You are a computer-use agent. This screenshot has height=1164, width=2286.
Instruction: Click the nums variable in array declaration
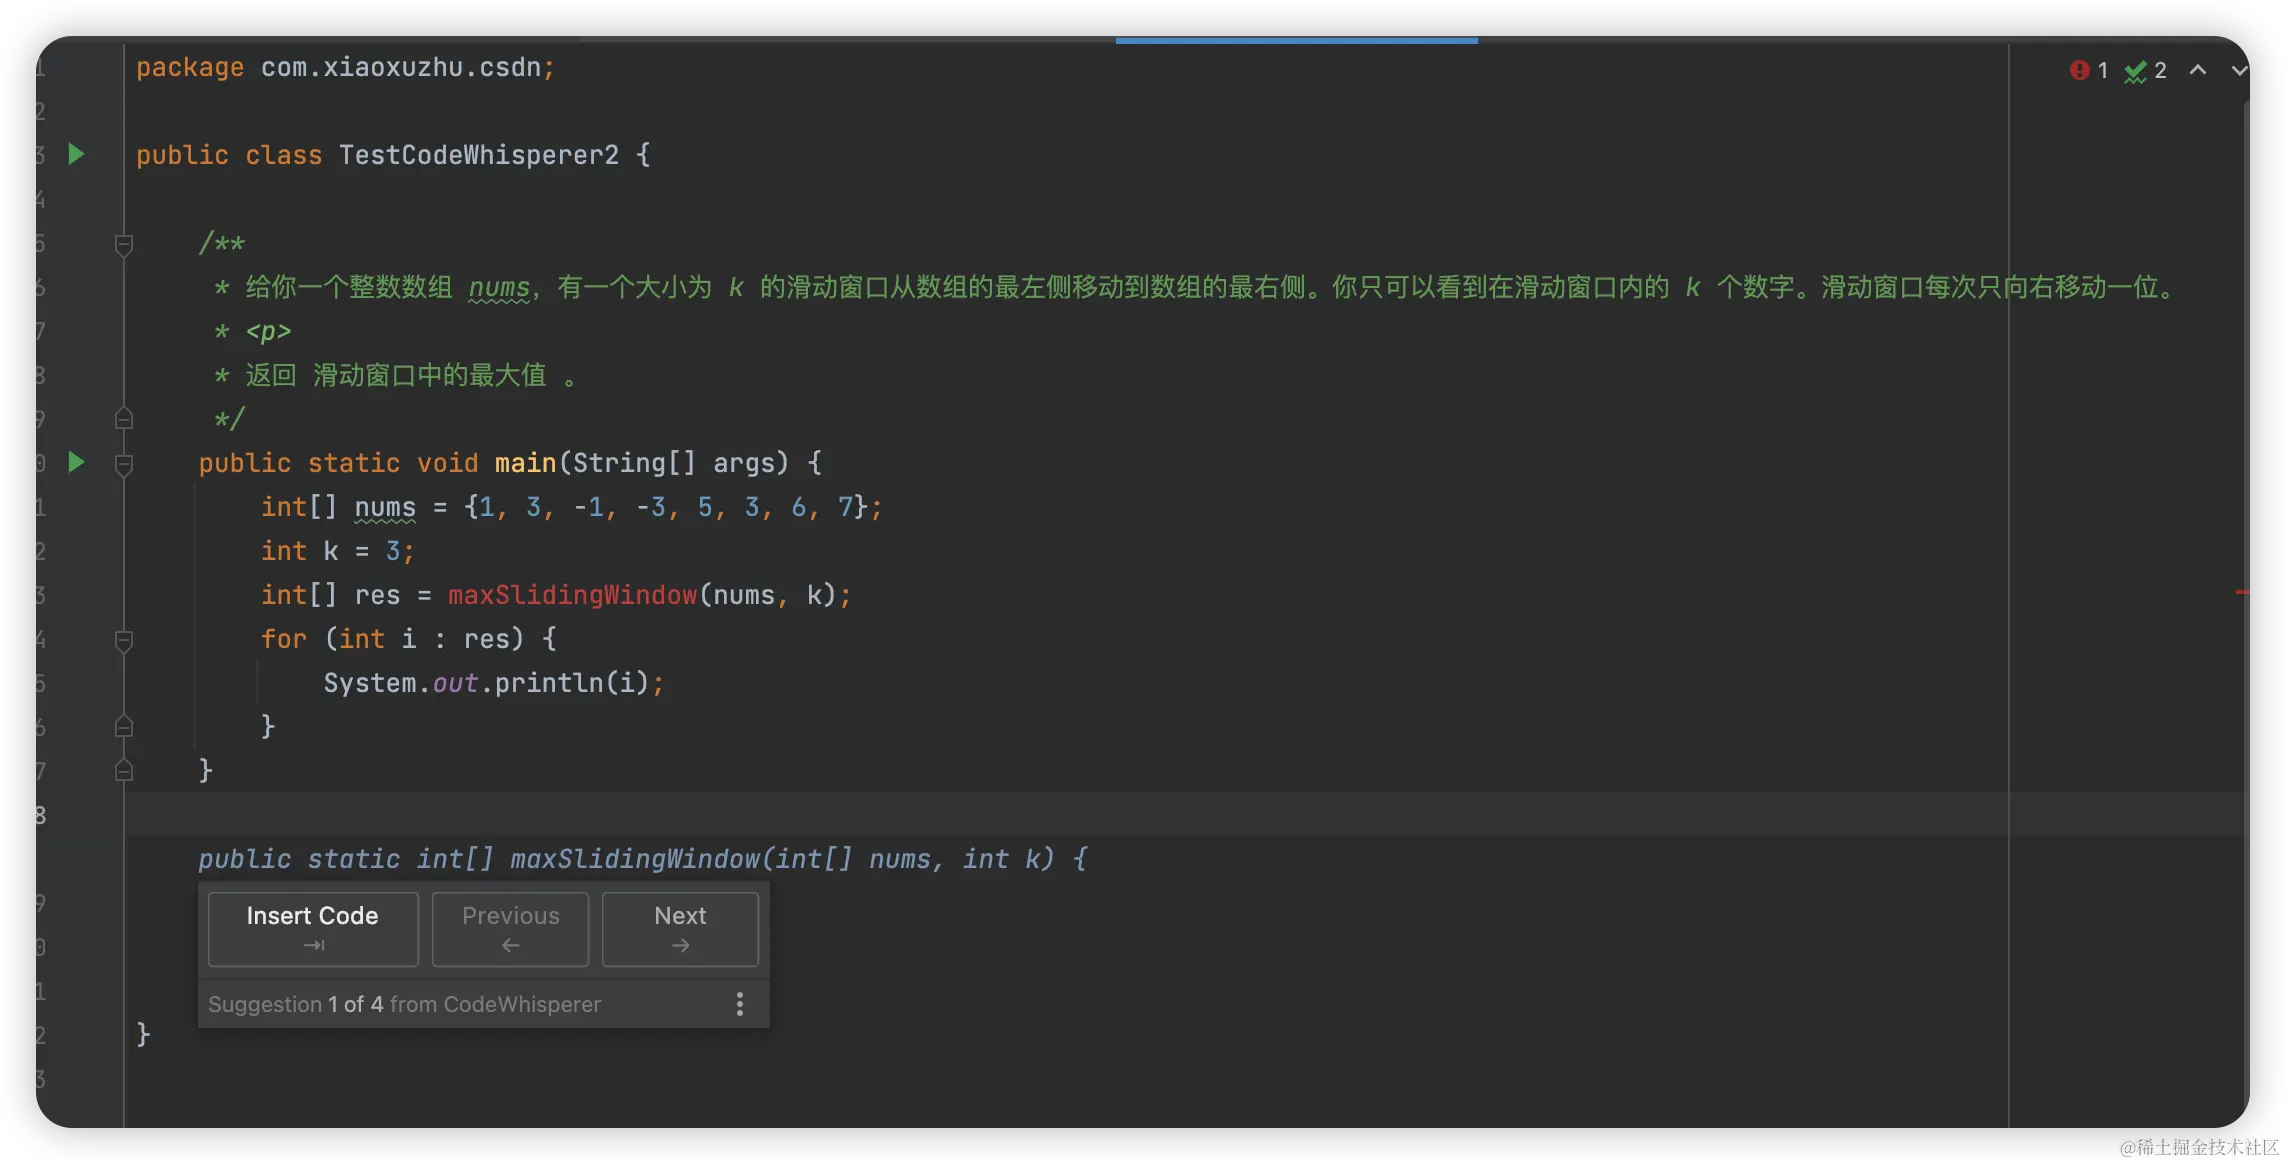click(385, 507)
